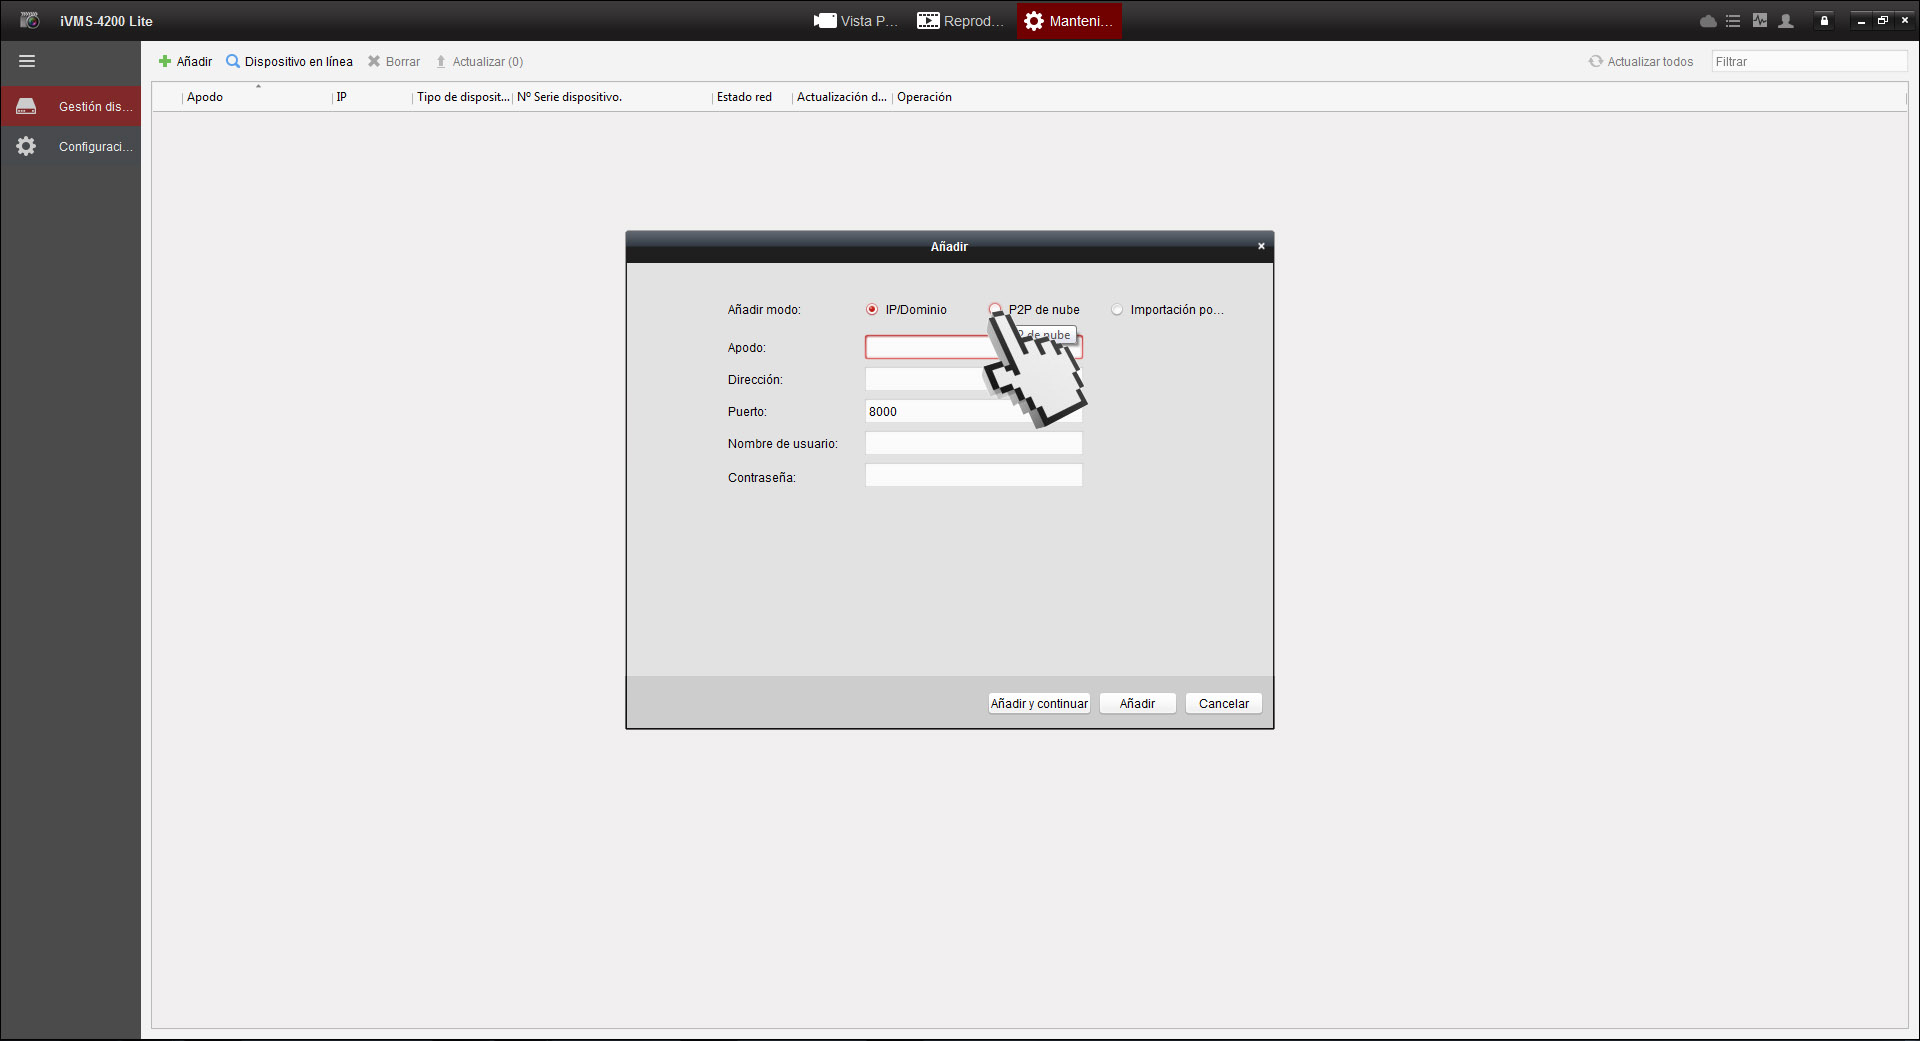This screenshot has width=1920, height=1041.
Task: Sort by Nº Serie dispositivo. column header
Action: [x=612, y=97]
